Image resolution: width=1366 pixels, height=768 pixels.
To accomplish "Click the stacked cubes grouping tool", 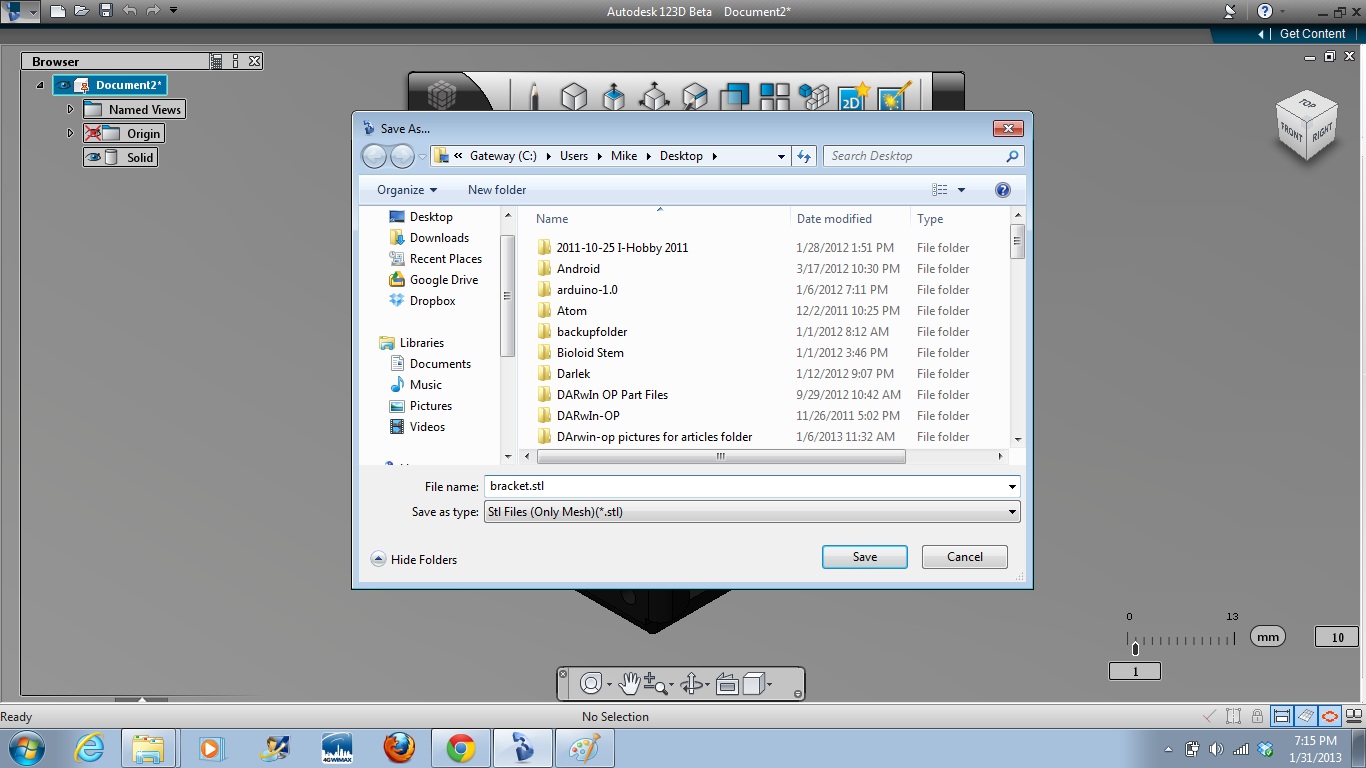I will (814, 96).
